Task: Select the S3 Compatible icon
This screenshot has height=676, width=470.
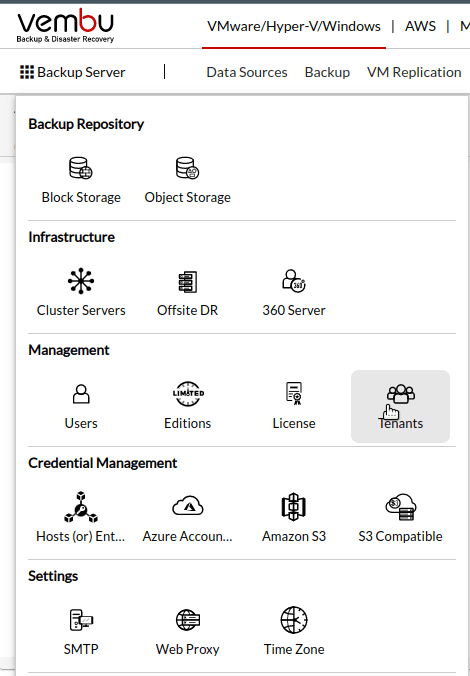Action: (x=401, y=507)
